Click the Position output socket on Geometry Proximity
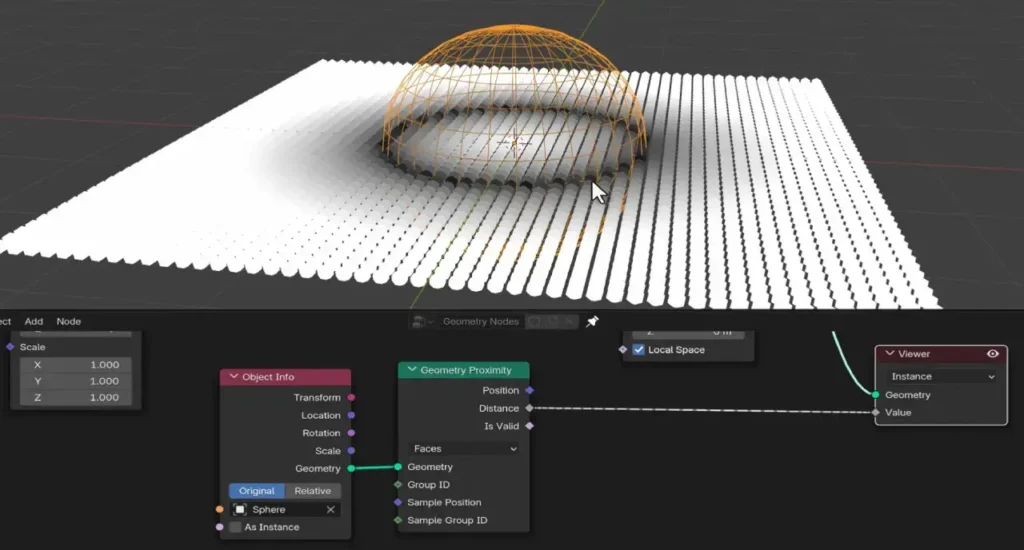The image size is (1024, 550). pos(529,390)
